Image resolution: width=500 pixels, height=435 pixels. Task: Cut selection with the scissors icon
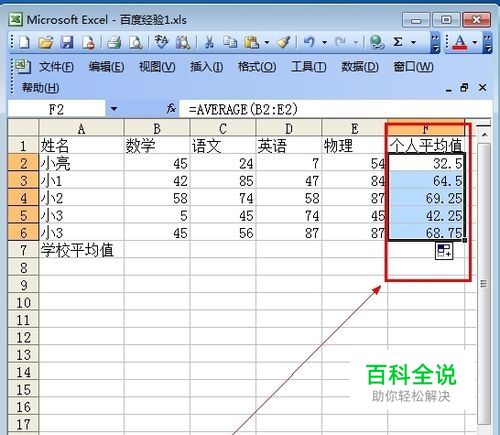click(x=209, y=43)
